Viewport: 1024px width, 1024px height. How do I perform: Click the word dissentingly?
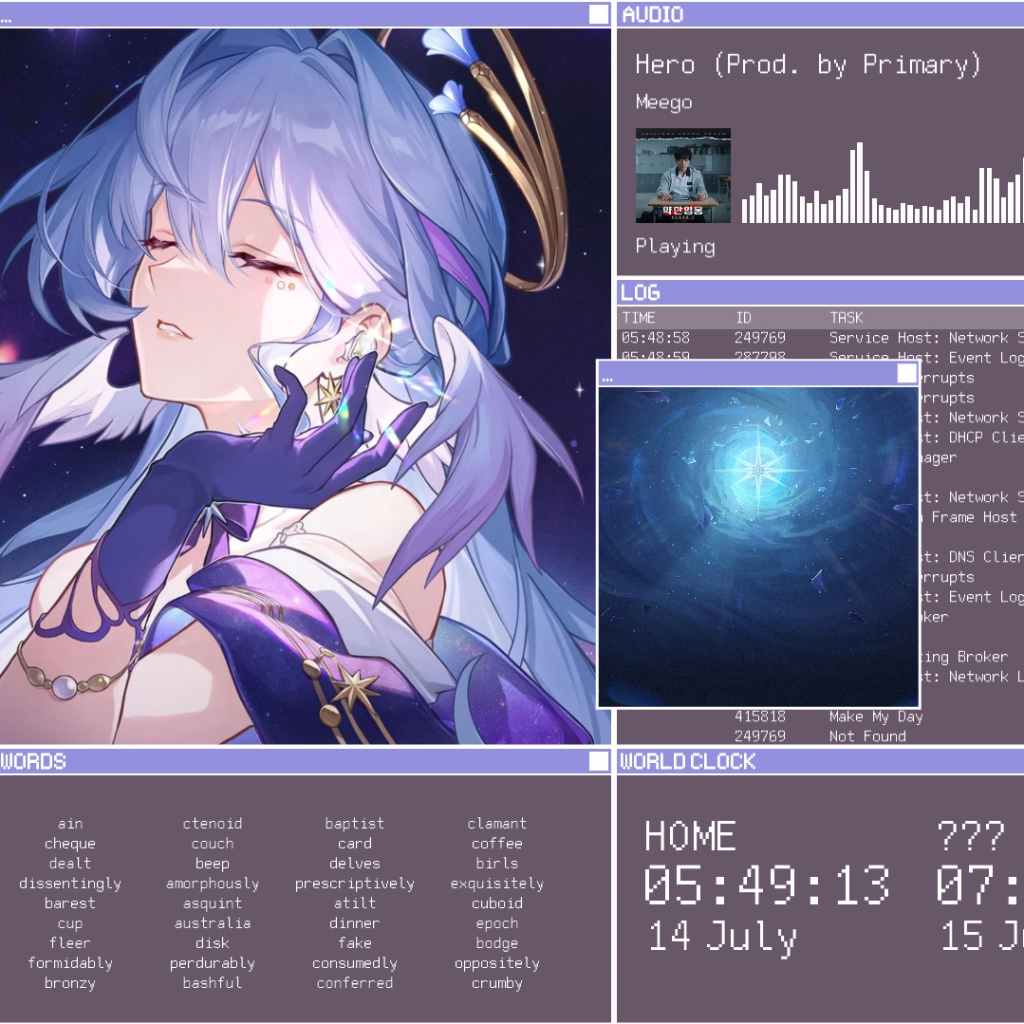tap(70, 884)
